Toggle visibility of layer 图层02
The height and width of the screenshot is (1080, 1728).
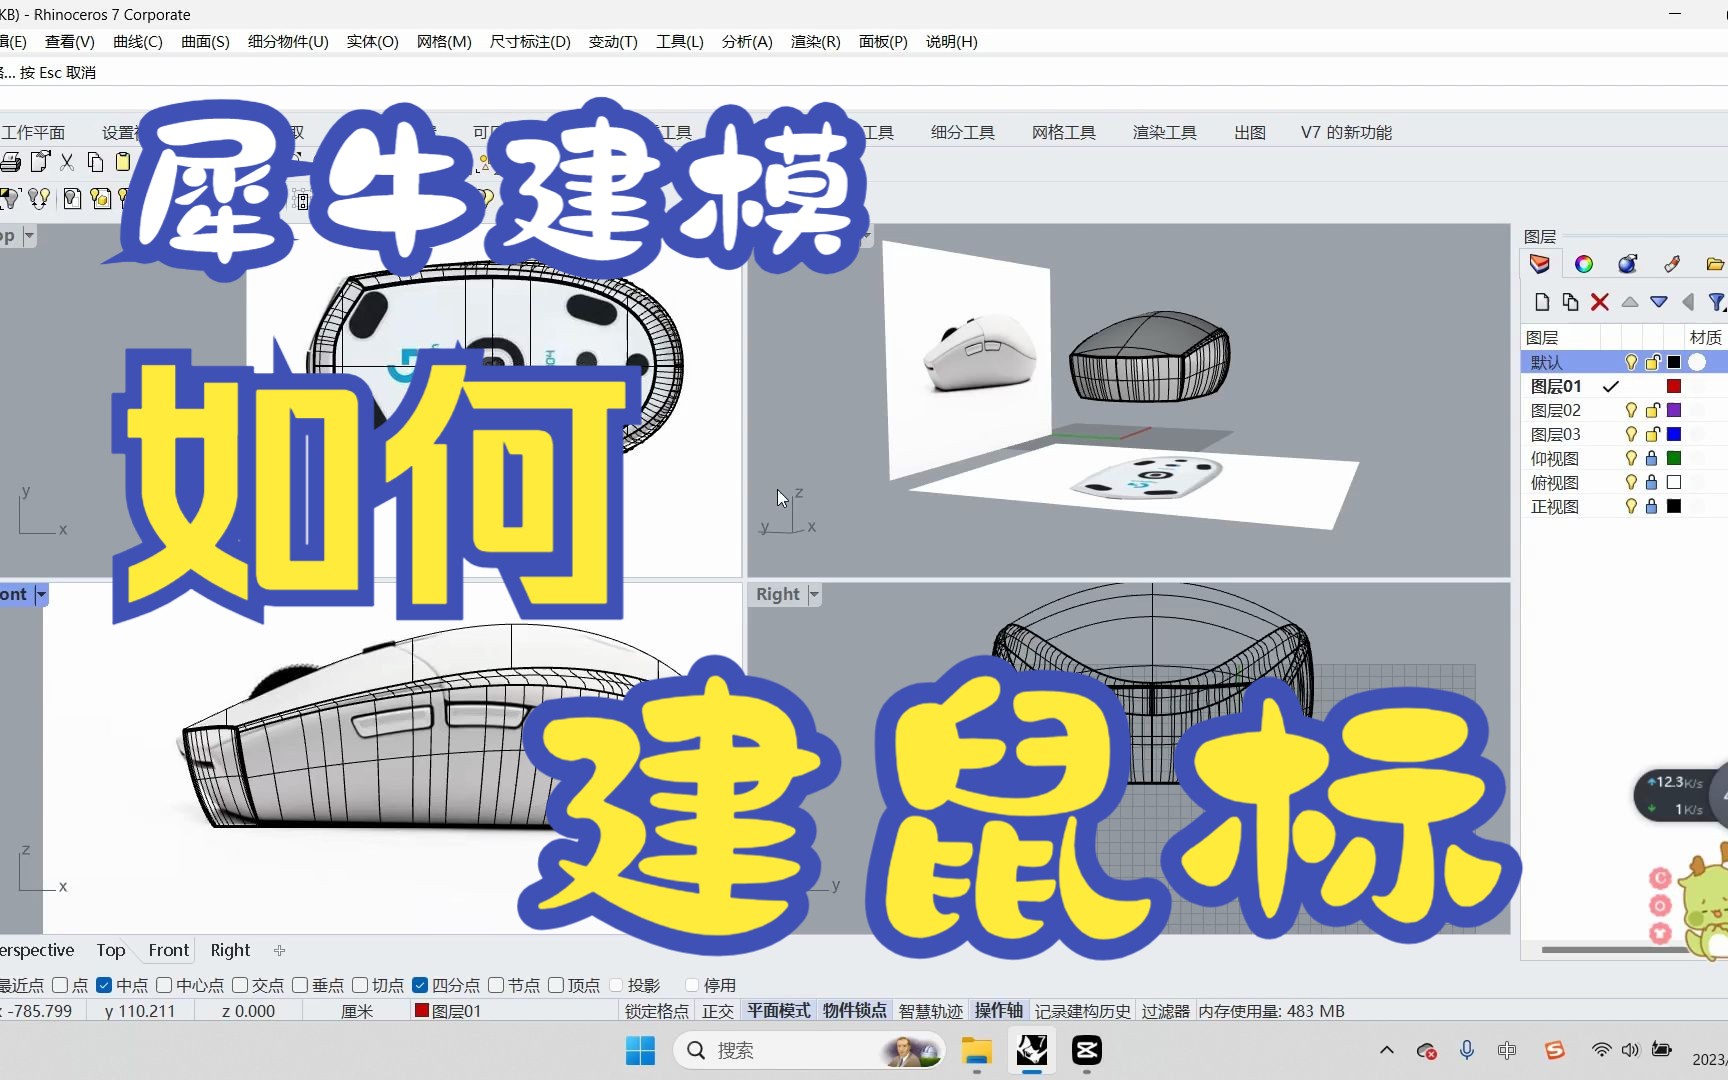point(1631,409)
